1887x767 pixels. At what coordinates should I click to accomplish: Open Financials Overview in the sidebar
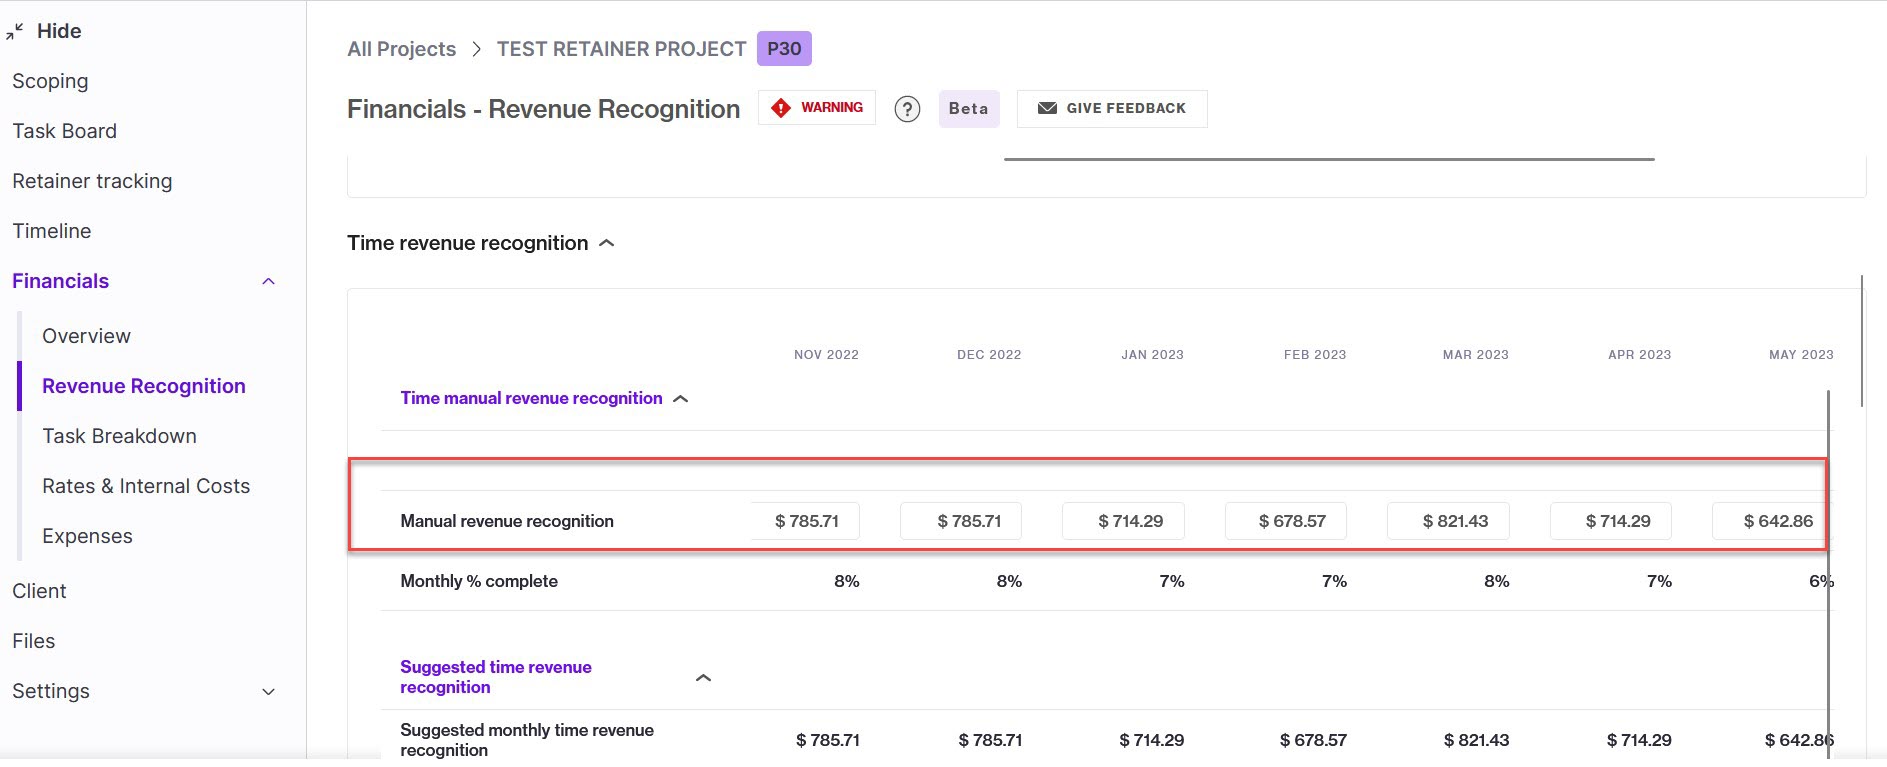click(x=86, y=336)
